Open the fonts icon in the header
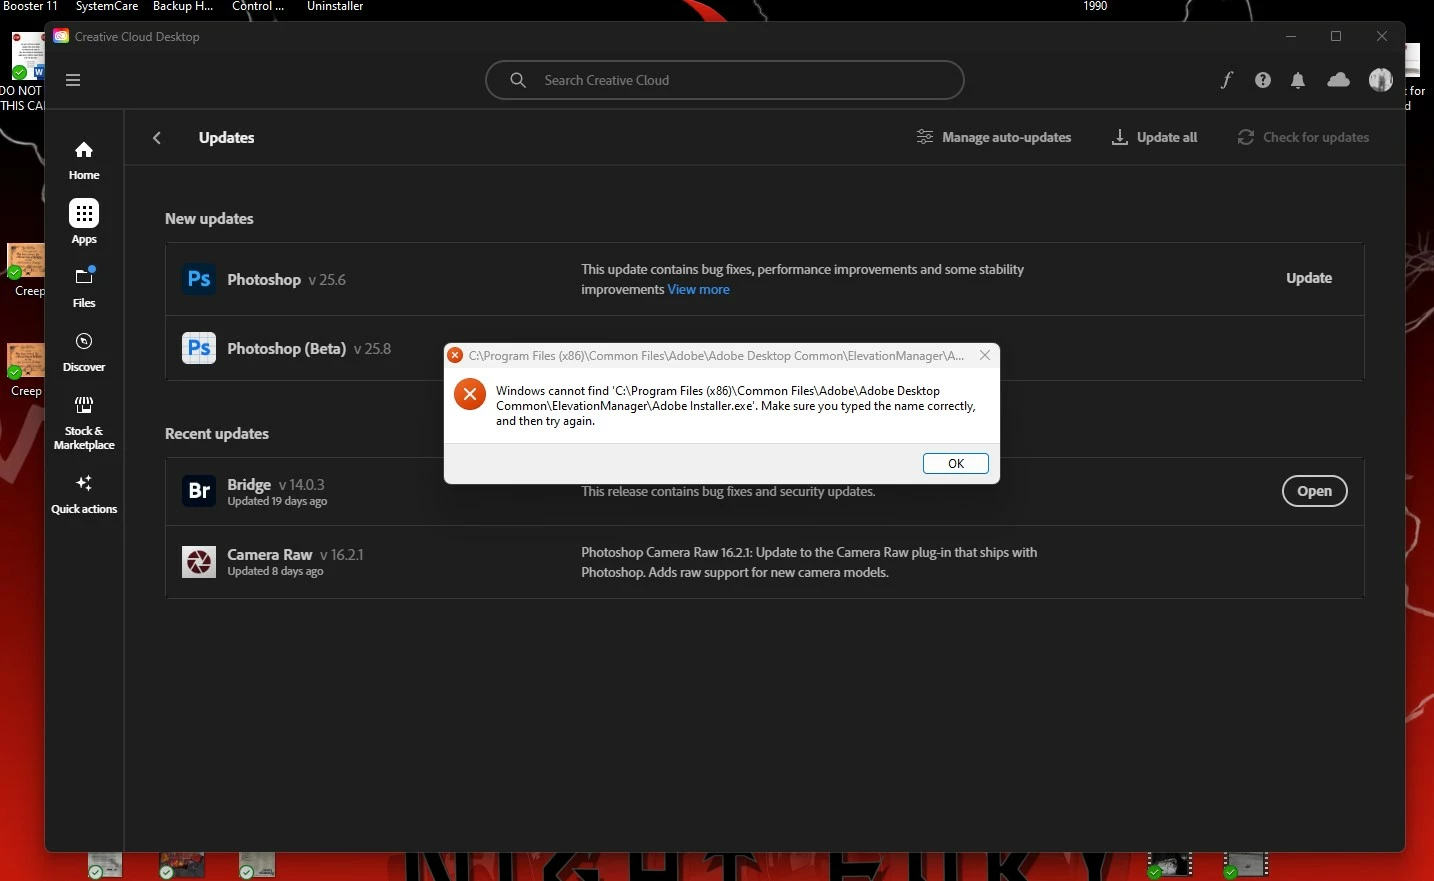 (1227, 80)
